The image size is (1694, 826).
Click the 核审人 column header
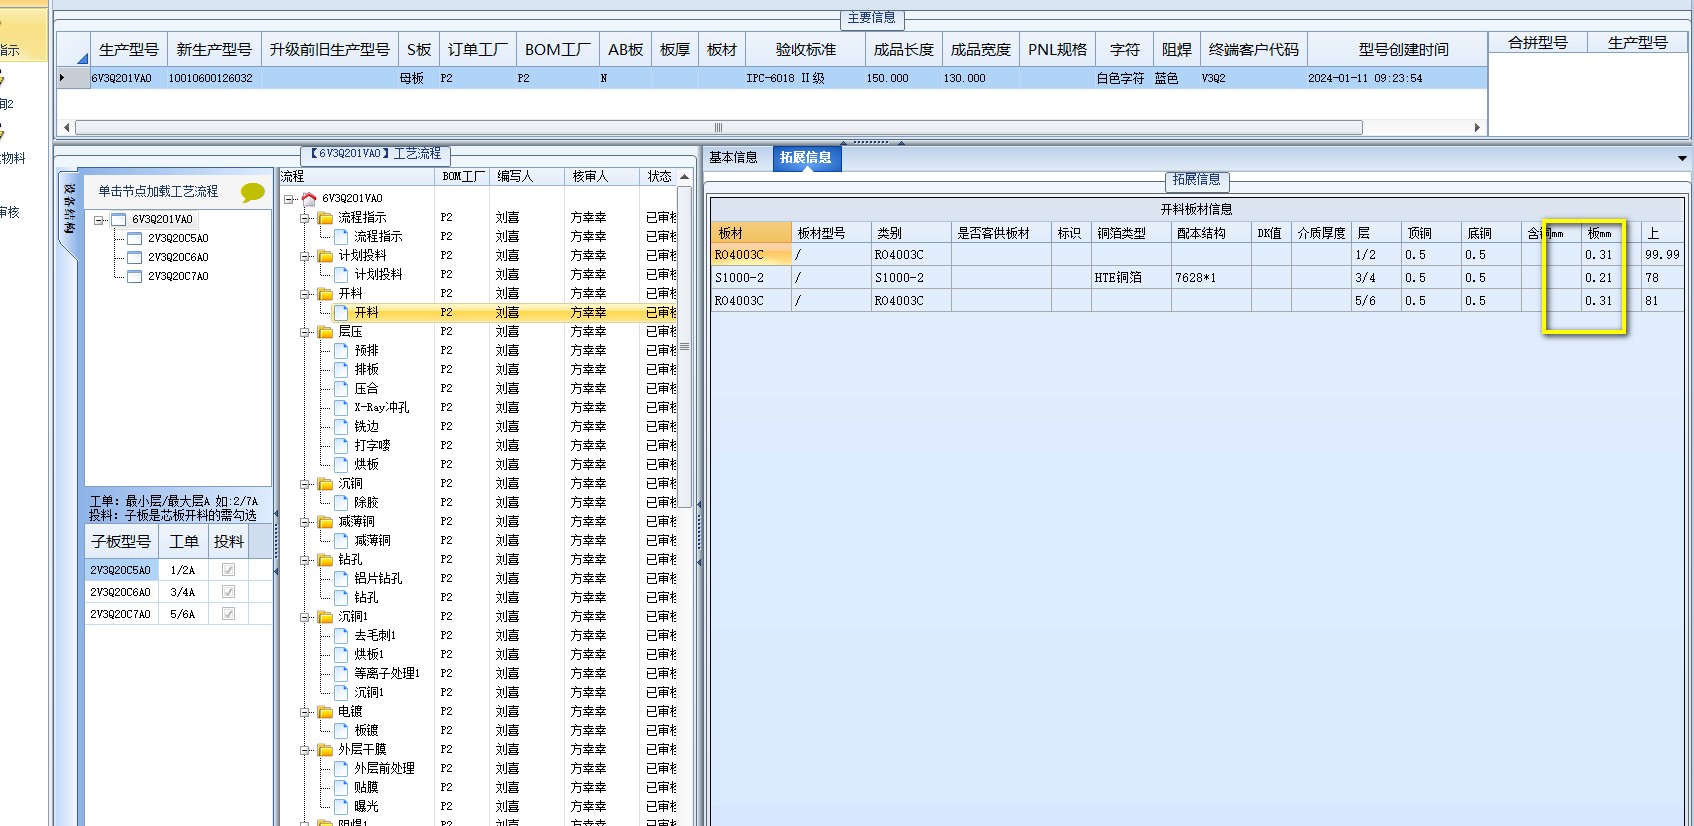[x=602, y=176]
